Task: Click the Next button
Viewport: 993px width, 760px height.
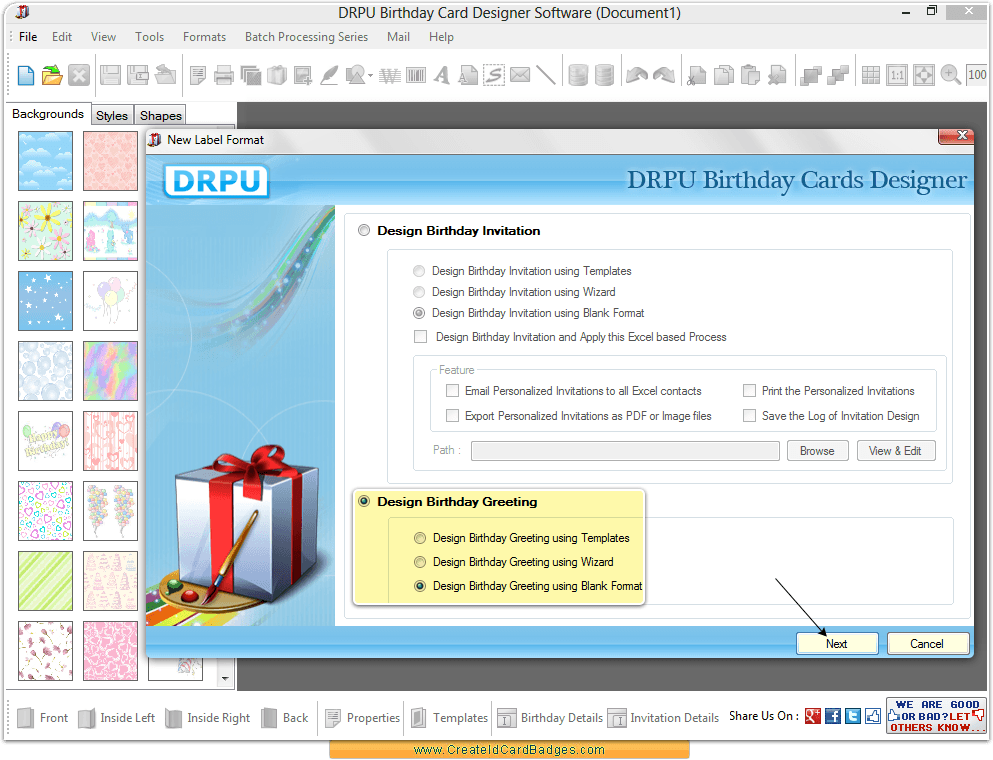Action: [837, 643]
